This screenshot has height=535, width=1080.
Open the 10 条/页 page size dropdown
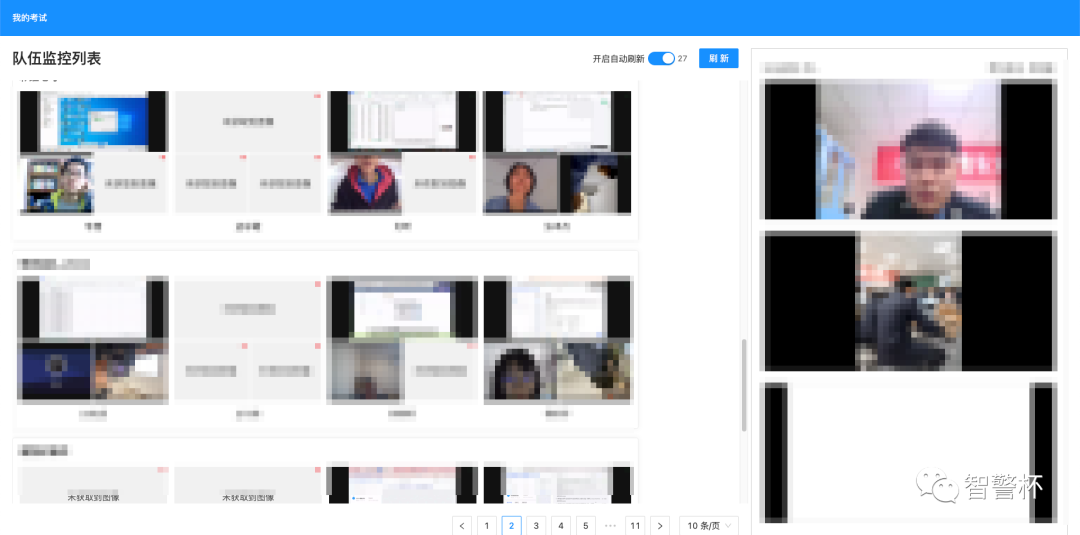click(x=709, y=526)
